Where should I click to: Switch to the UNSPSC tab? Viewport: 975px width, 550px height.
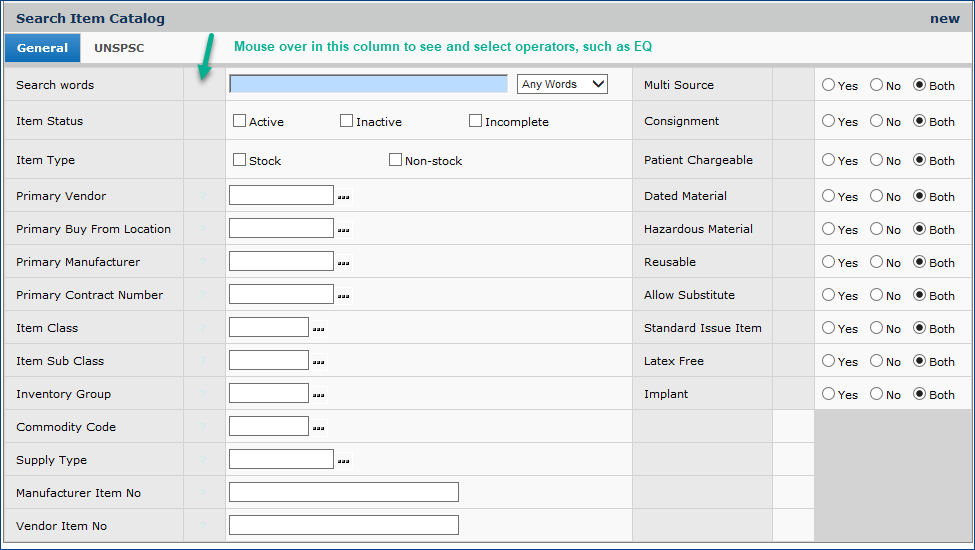coord(119,48)
